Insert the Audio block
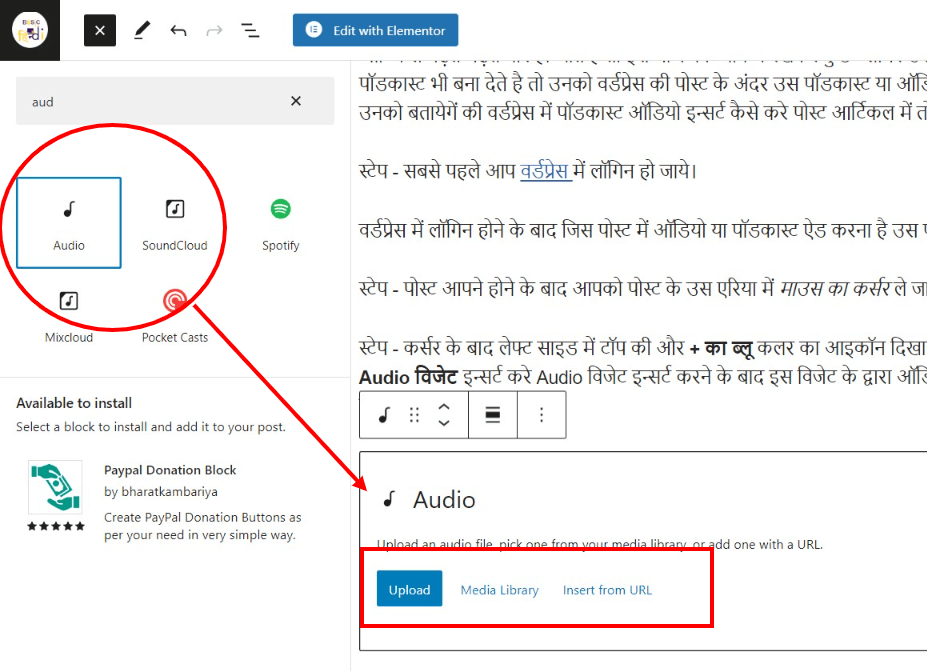The width and height of the screenshot is (927, 671). pyautogui.click(x=69, y=223)
